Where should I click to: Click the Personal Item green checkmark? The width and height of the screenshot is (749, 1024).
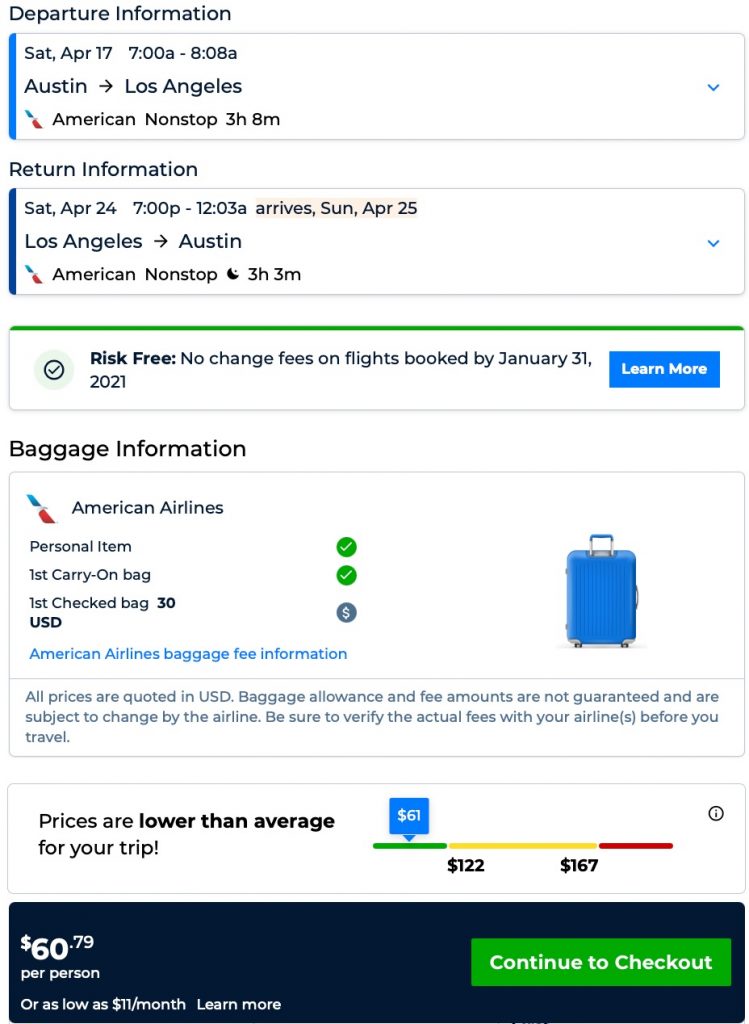tap(346, 547)
